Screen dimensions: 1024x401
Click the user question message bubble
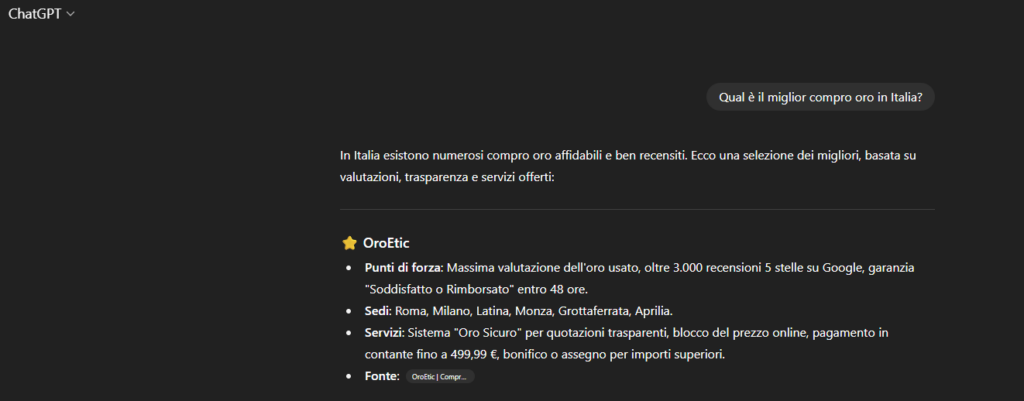click(820, 97)
